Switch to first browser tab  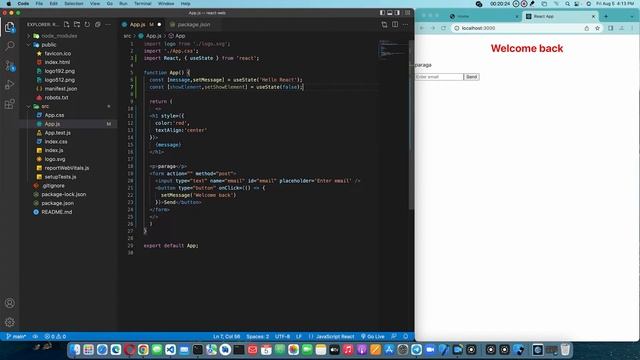coord(484,16)
